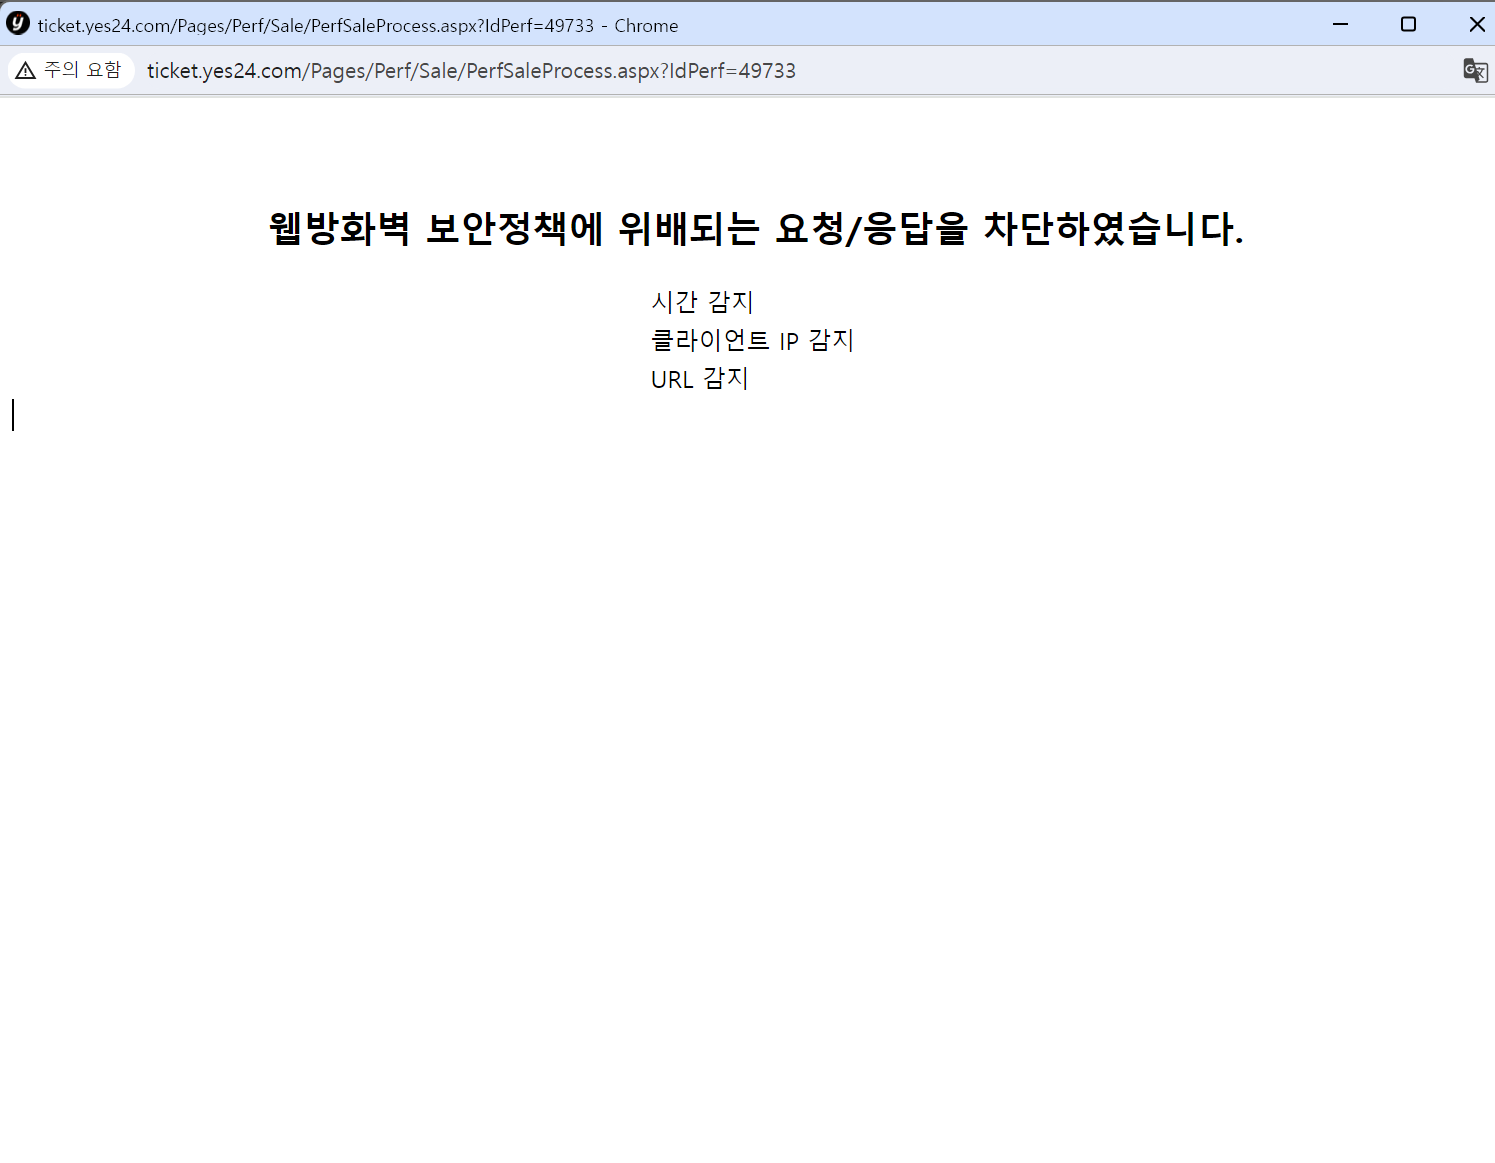Click the Yes24 favicon in title bar
1495x1163 pixels.
(x=18, y=24)
